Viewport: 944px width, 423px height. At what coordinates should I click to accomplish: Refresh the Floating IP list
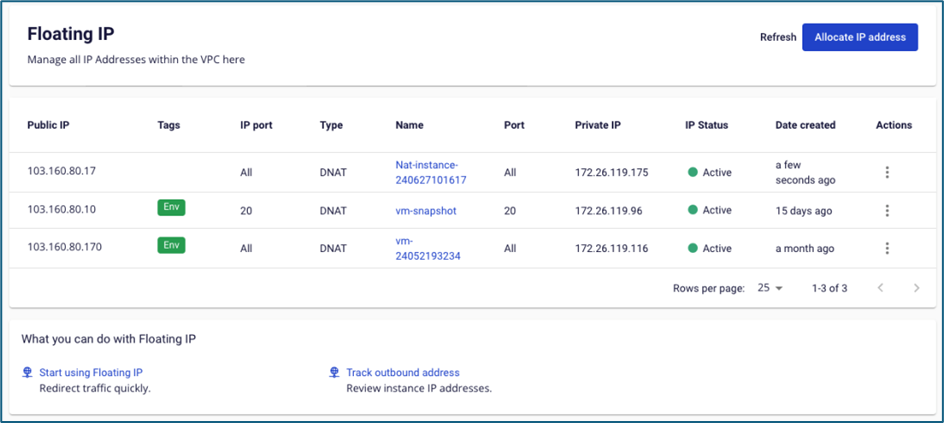pos(778,37)
